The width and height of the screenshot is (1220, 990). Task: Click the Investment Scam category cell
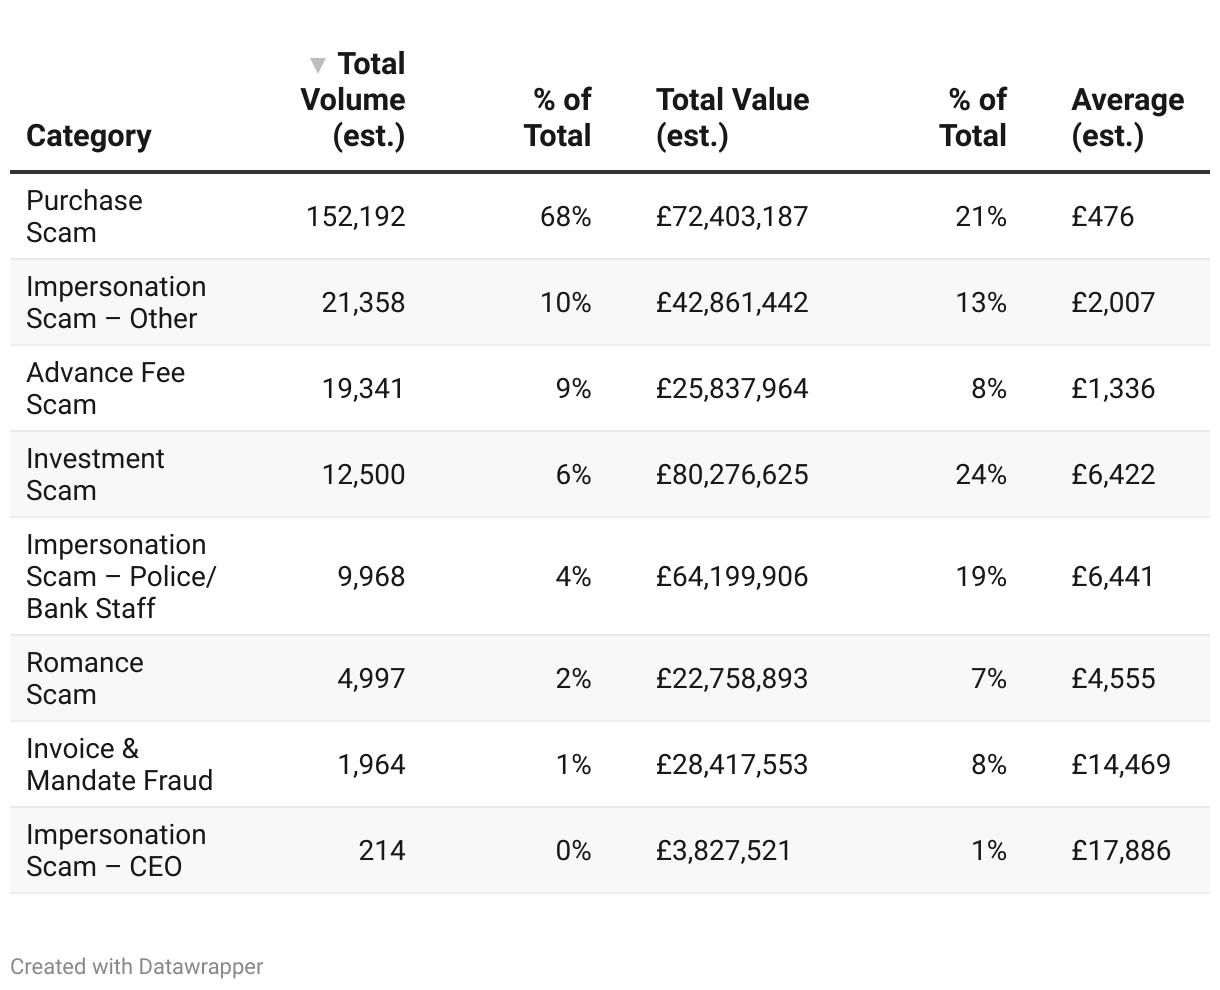[x=95, y=474]
